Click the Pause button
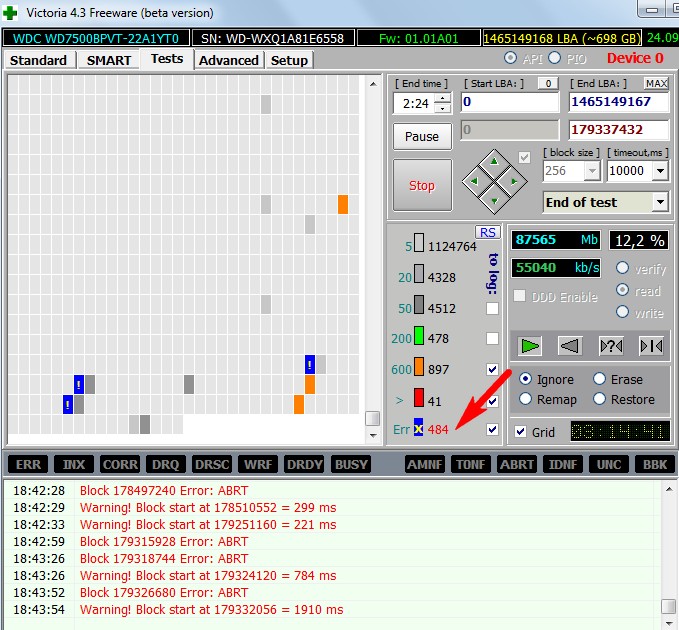 (x=422, y=137)
